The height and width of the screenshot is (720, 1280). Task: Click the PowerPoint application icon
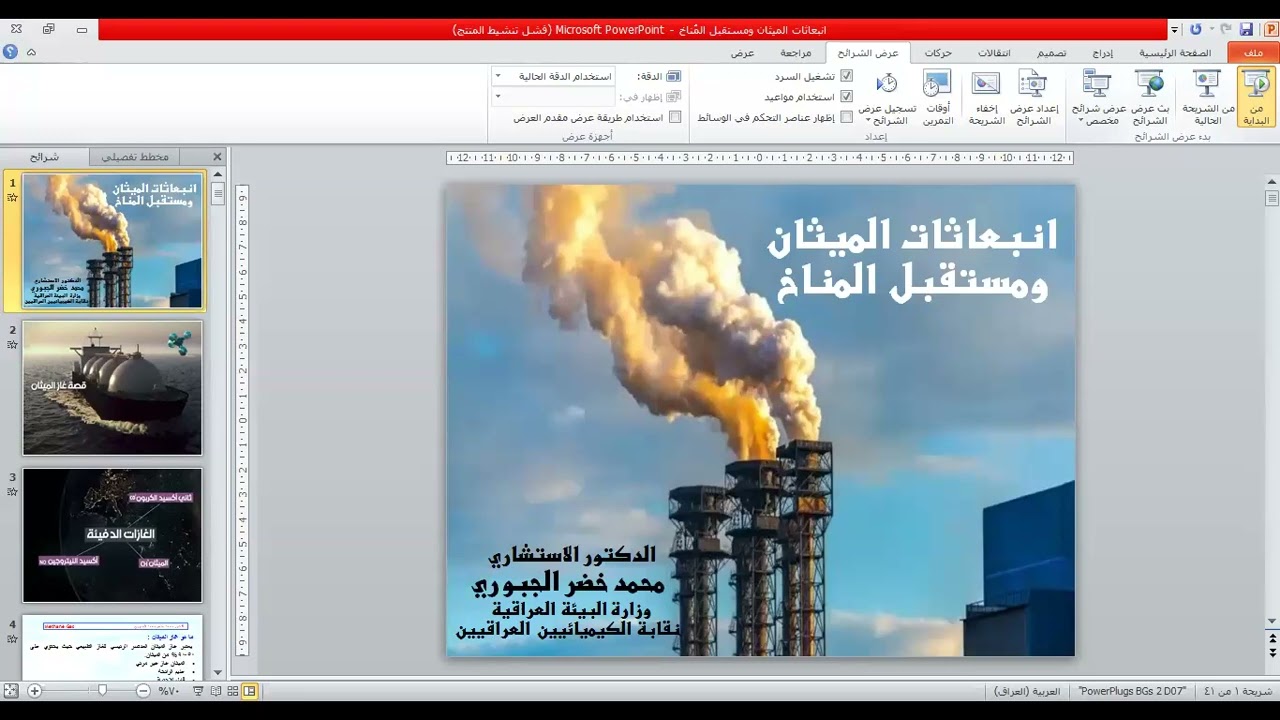pos(1269,30)
